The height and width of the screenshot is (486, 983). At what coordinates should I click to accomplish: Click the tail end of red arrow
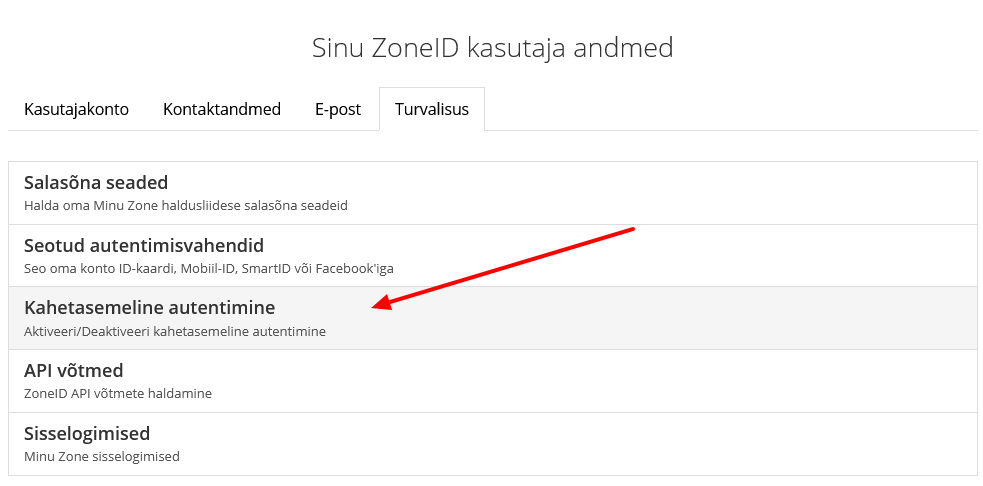point(632,230)
